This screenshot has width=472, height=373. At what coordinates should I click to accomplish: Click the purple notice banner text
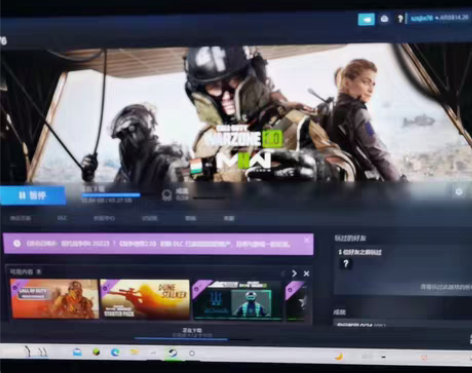point(158,244)
